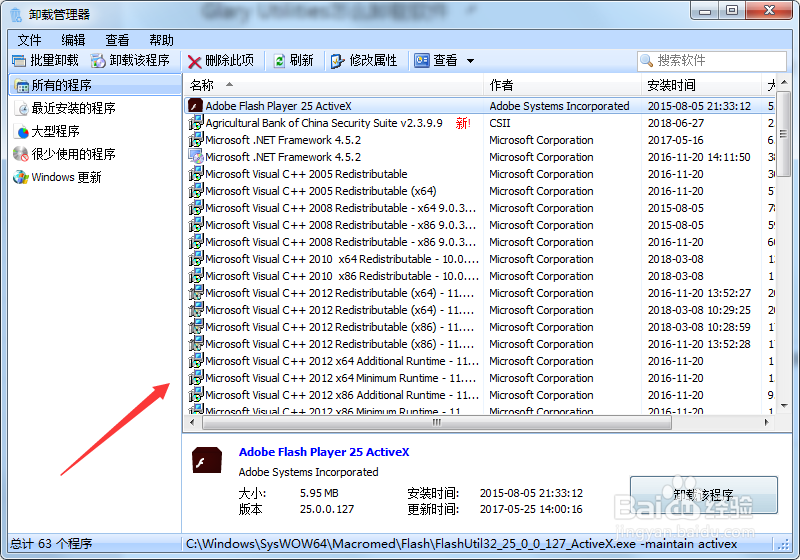The width and height of the screenshot is (800, 560).
Task: Click the Visual C++ 2010 x86 row icon
Action: coord(196,275)
